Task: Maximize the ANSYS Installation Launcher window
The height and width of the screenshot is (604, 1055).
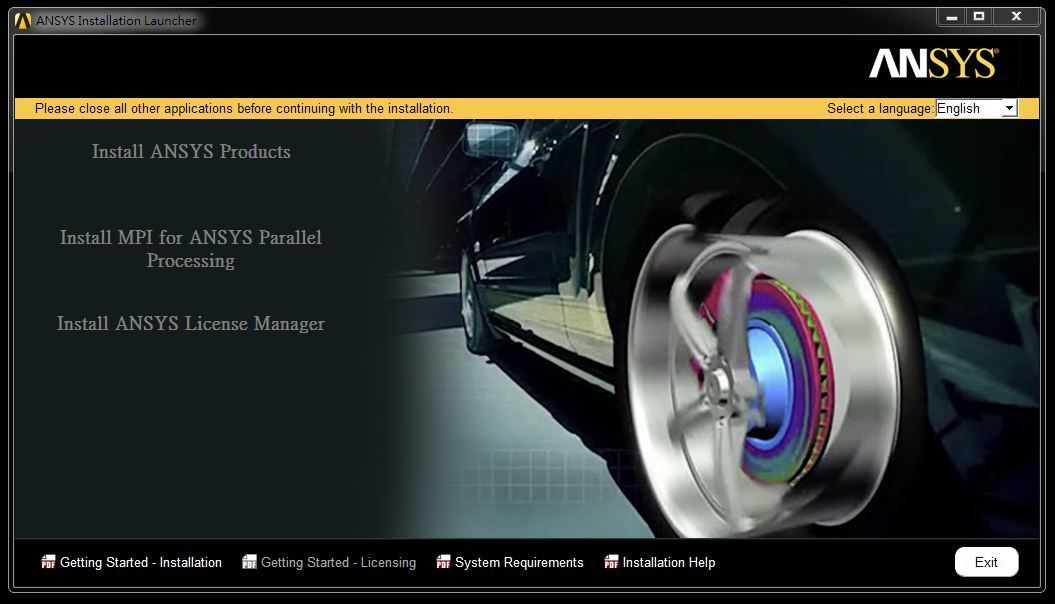Action: (979, 17)
